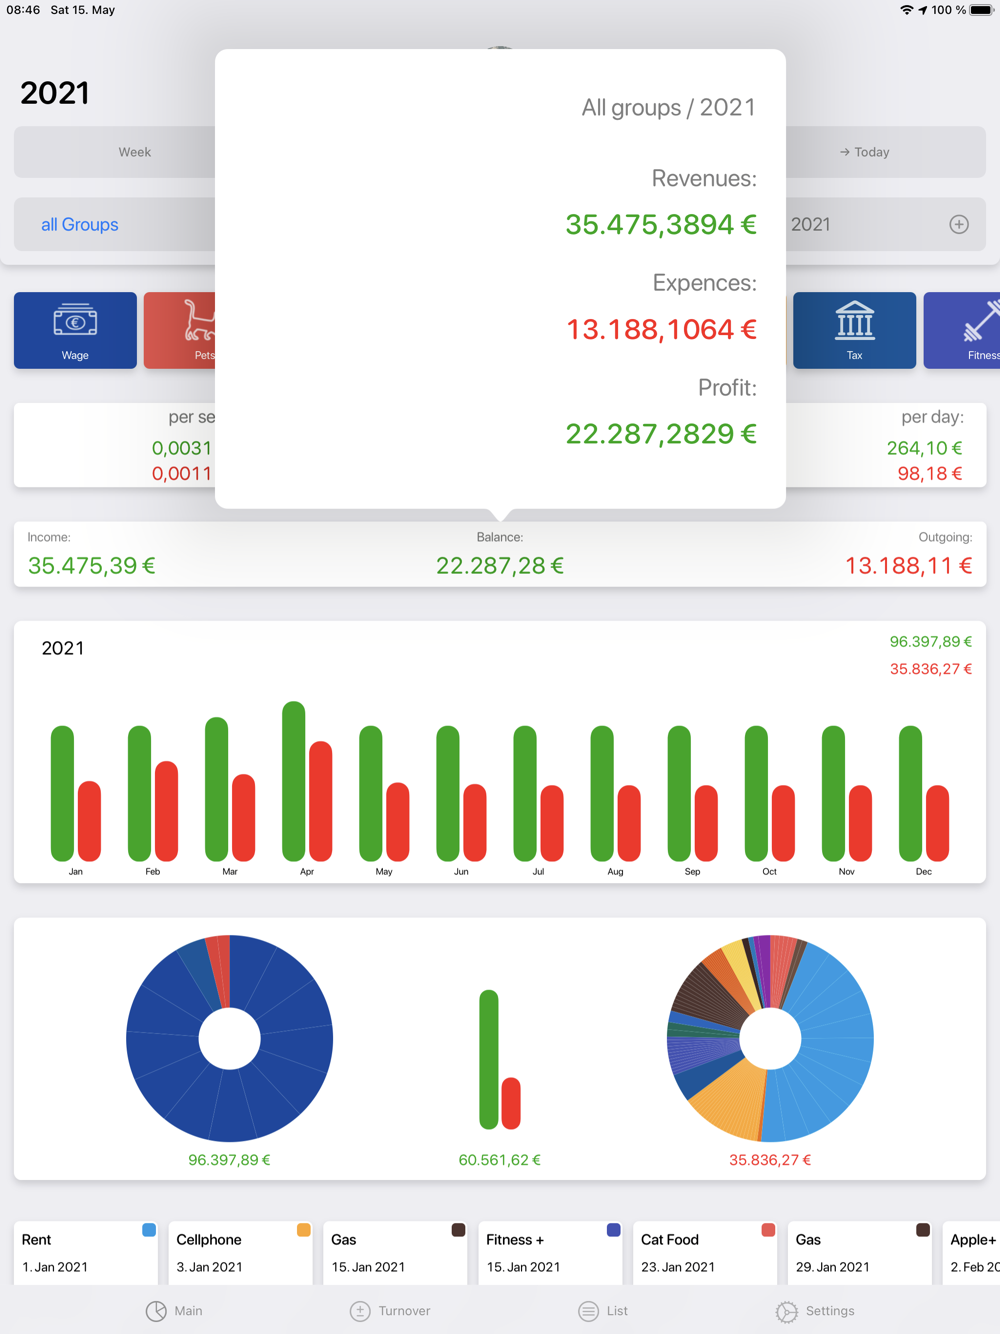Click the 96.397,89 € label under income donut
Screen dimensions: 1000x1334
tap(229, 1160)
